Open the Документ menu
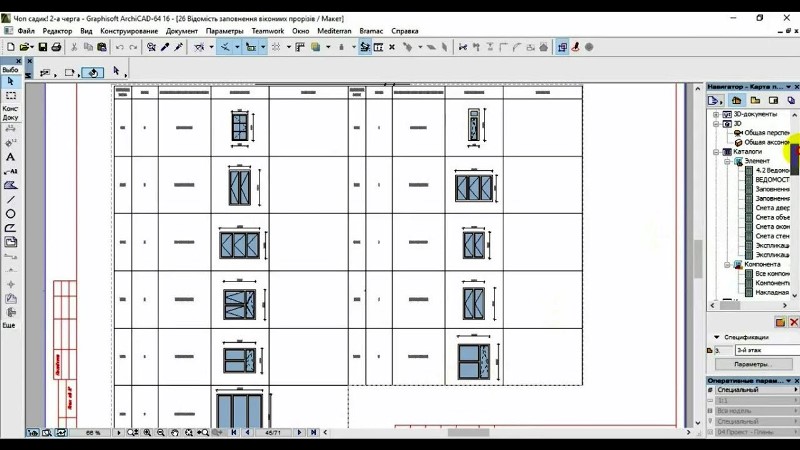This screenshot has height=450, width=800. [x=182, y=31]
